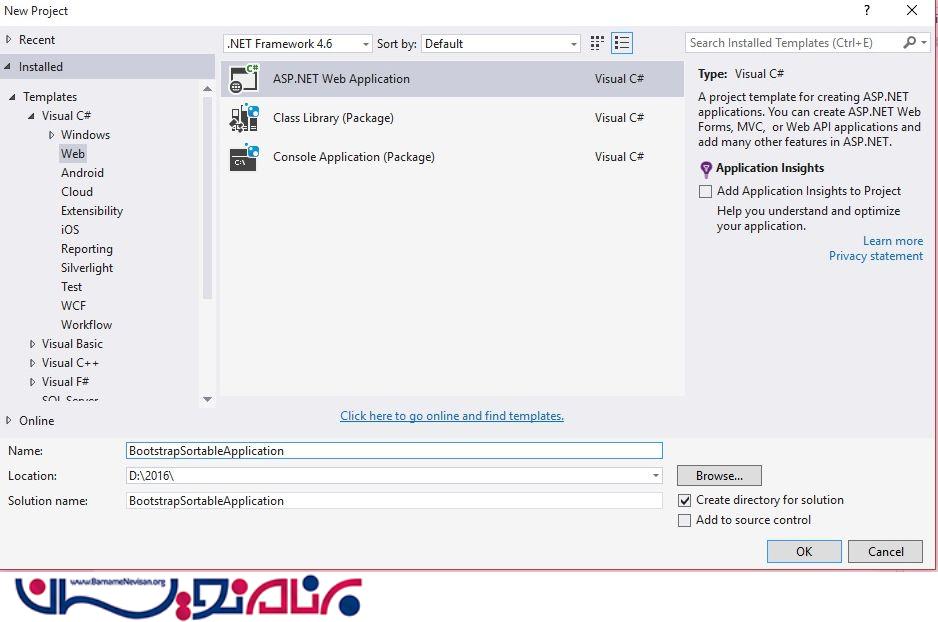Screen dimensions: 938x622
Task: Click the Solution name input field
Action: [x=394, y=501]
